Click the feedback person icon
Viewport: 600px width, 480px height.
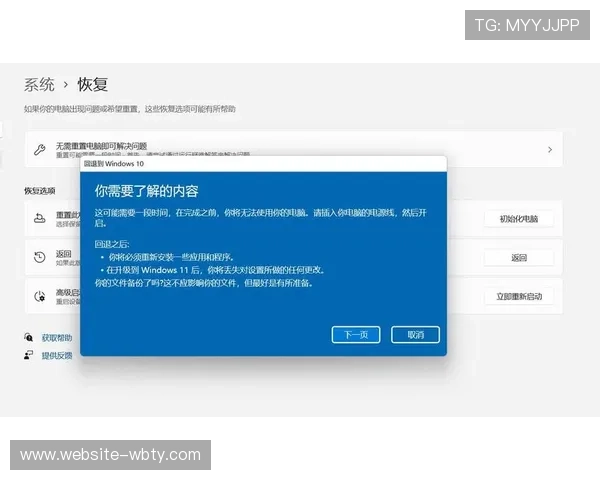pyautogui.click(x=28, y=355)
